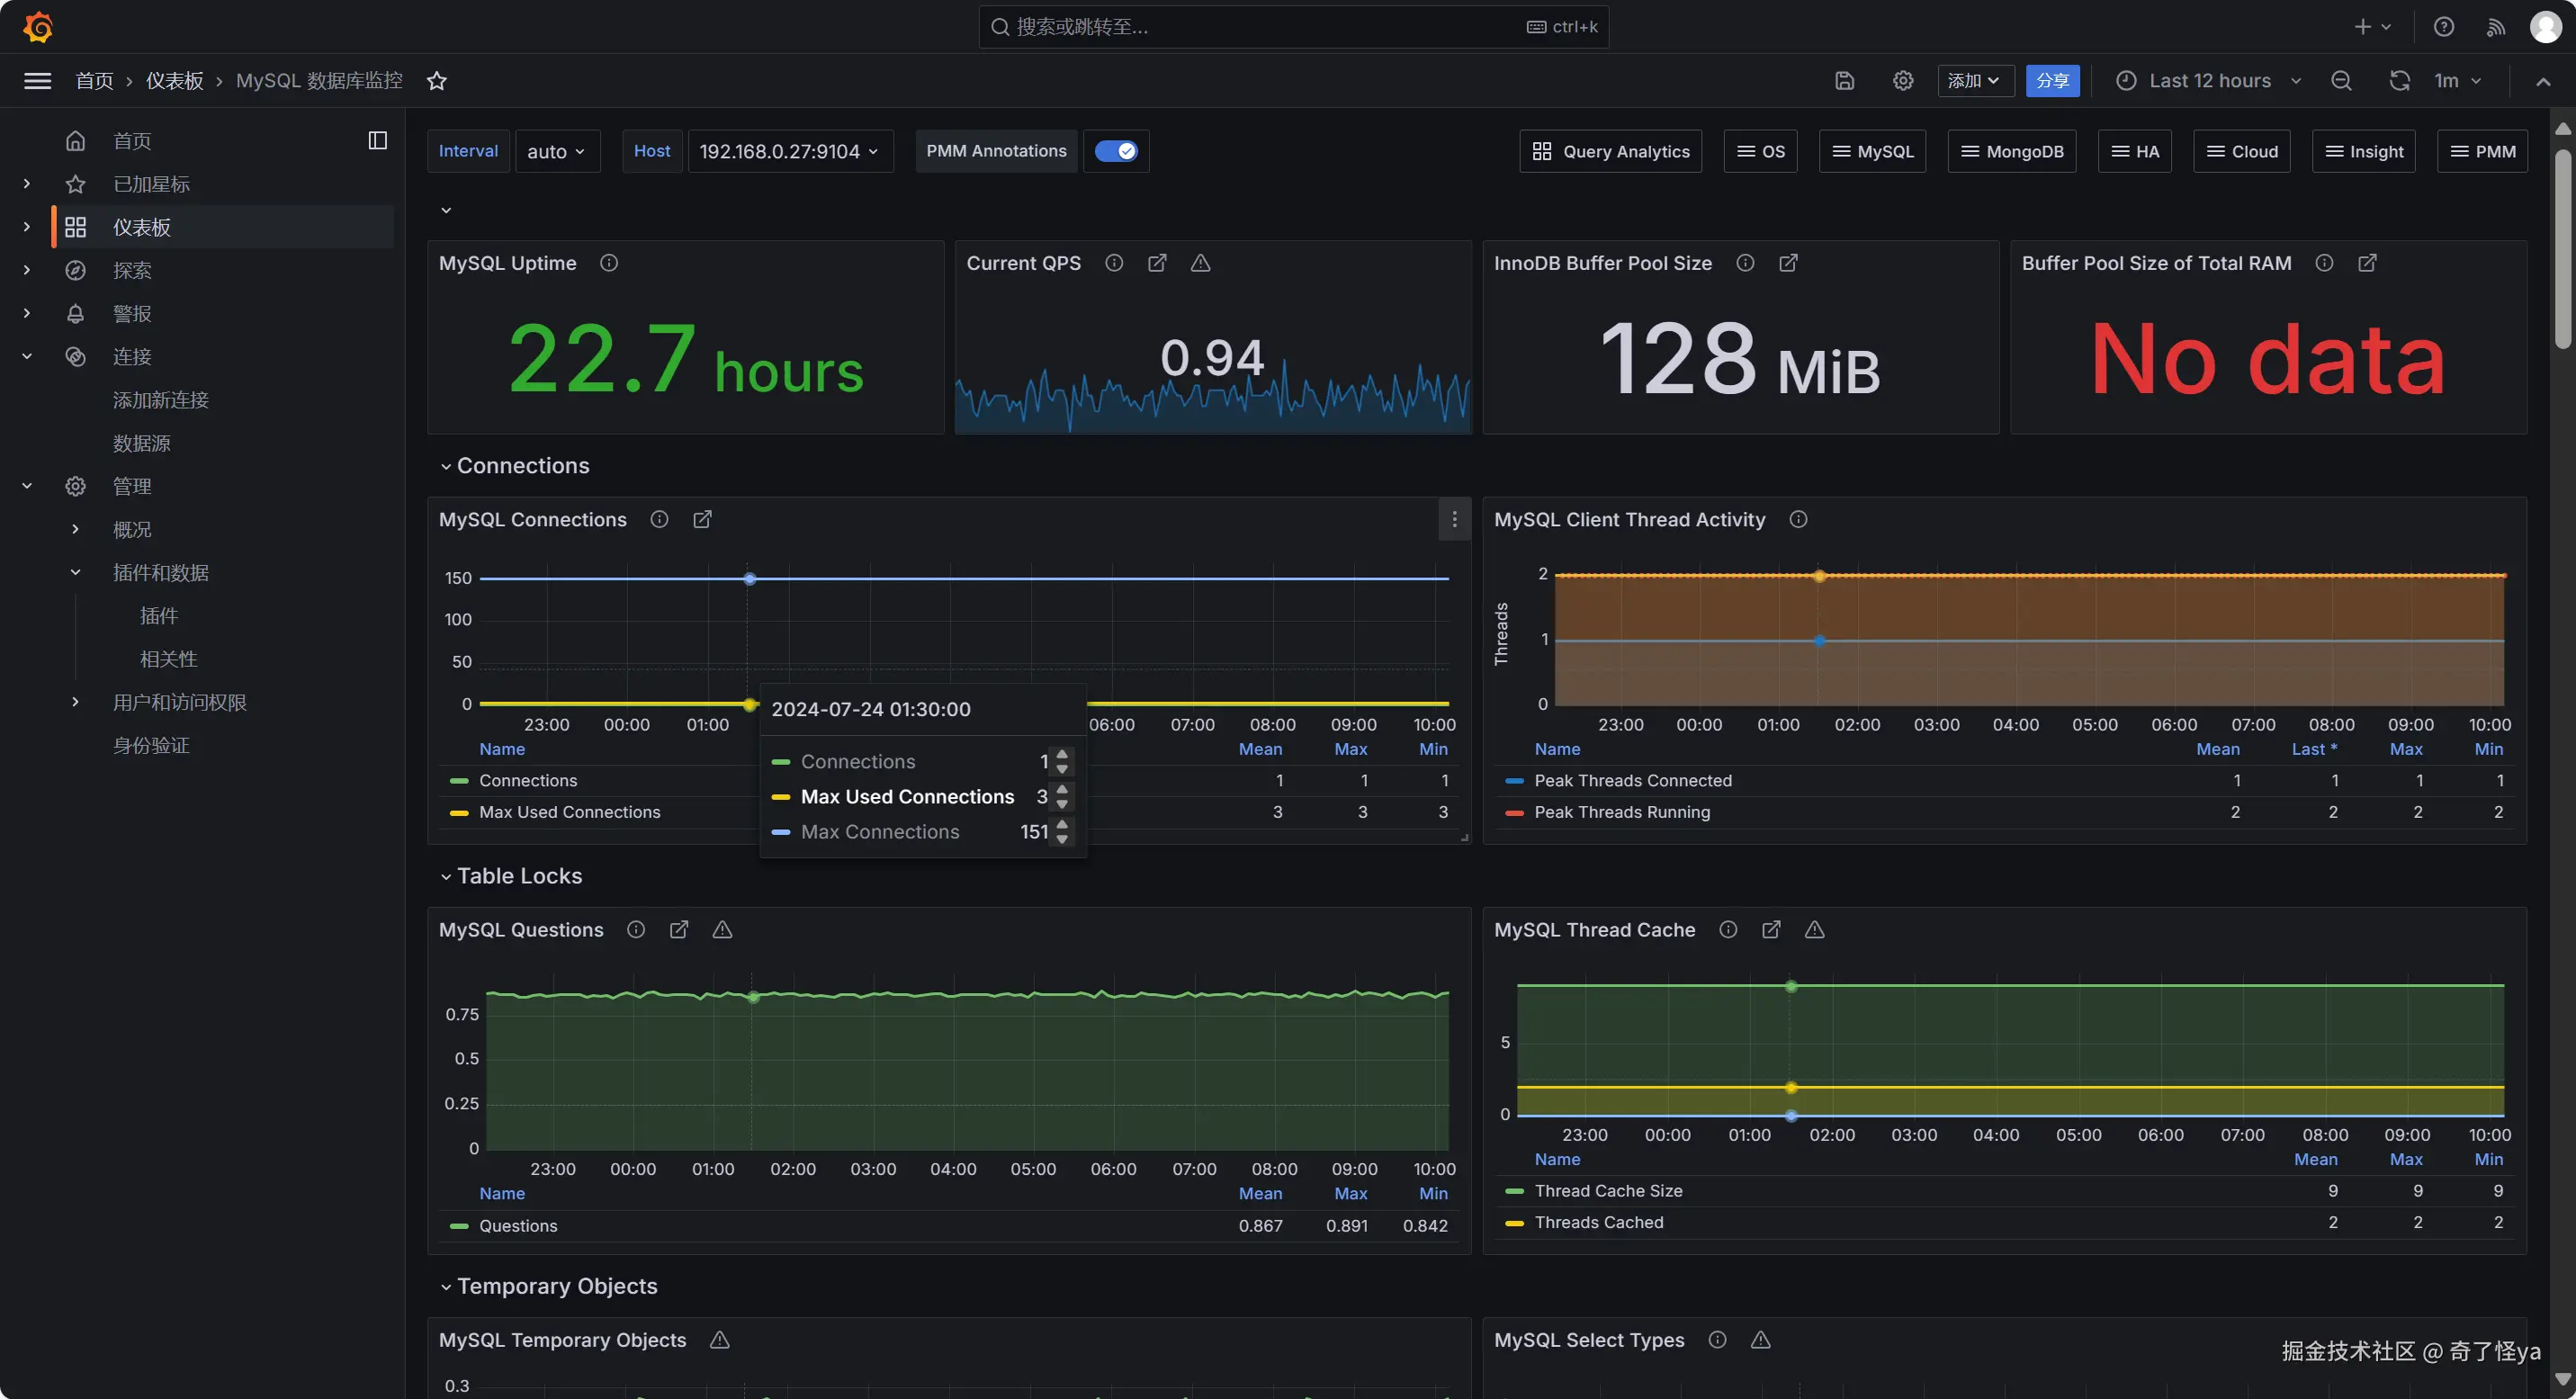2576x1399 pixels.
Task: Open the Query Analytics menu
Action: click(x=1610, y=151)
